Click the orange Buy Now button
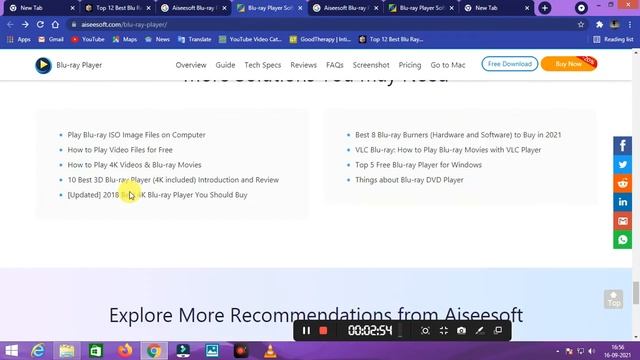Screen dimensions: 640x360 tap(569, 64)
